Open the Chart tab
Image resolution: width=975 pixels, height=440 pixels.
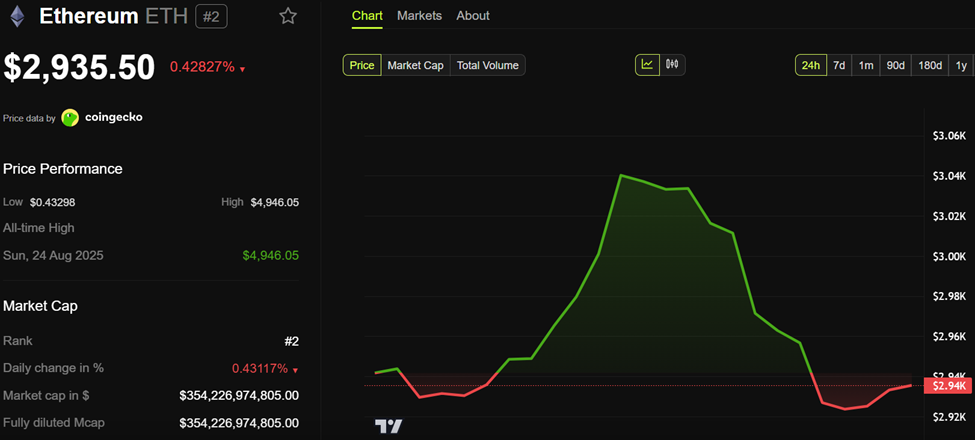point(367,16)
